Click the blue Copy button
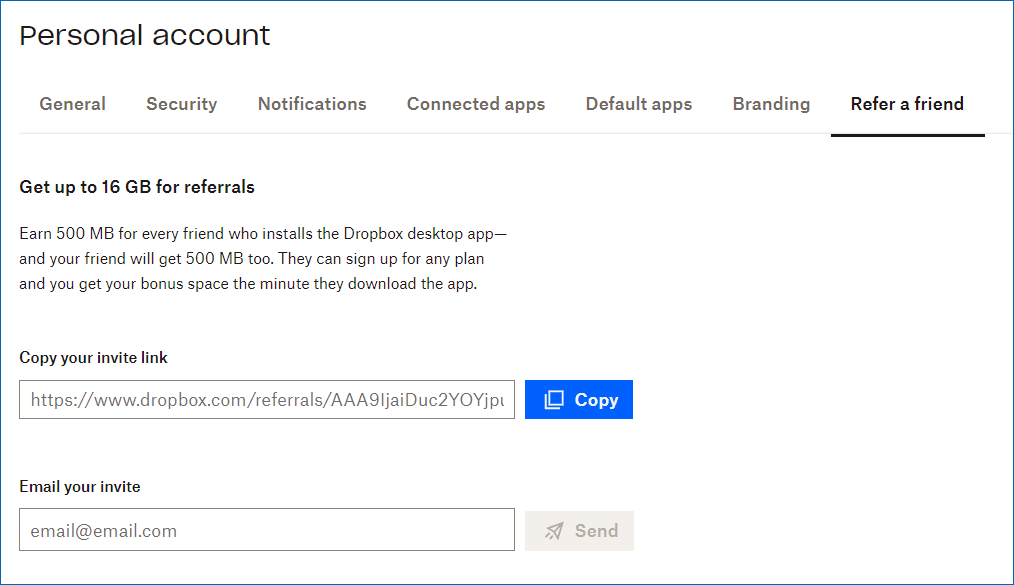The width and height of the screenshot is (1014, 585). [579, 399]
